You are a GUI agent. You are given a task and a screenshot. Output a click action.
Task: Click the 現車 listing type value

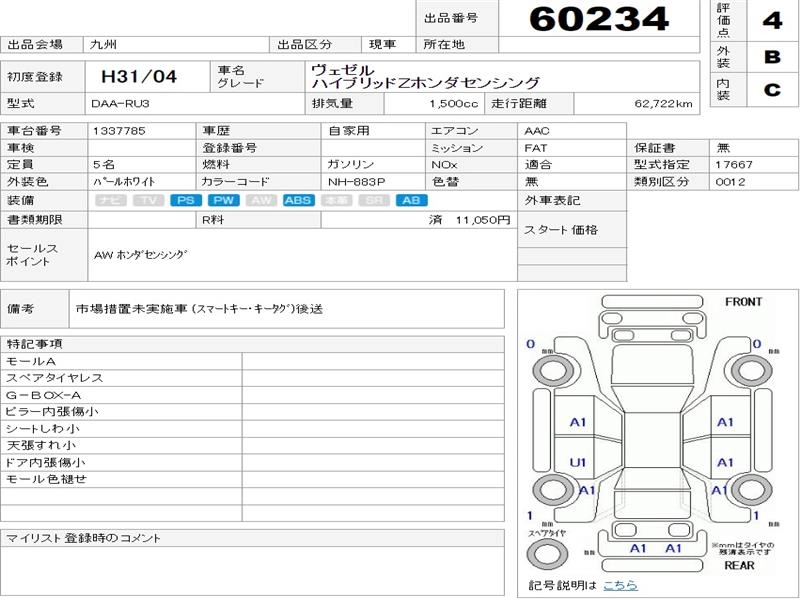click(383, 44)
